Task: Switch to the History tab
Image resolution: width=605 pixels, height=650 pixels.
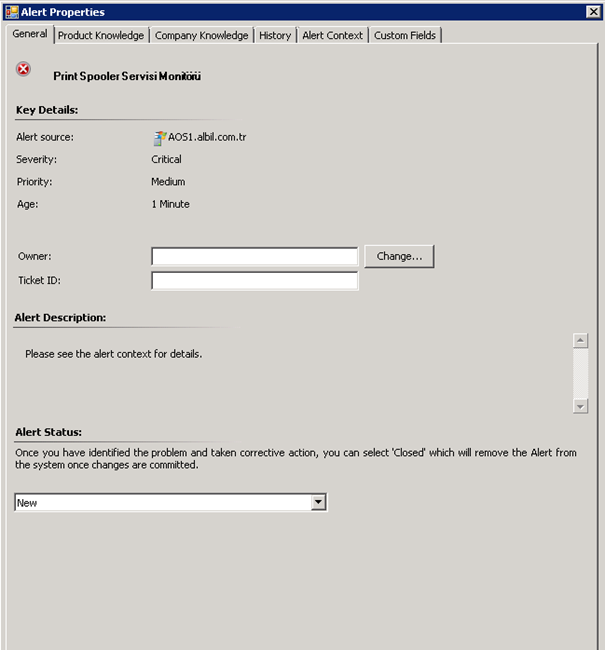Action: click(275, 36)
